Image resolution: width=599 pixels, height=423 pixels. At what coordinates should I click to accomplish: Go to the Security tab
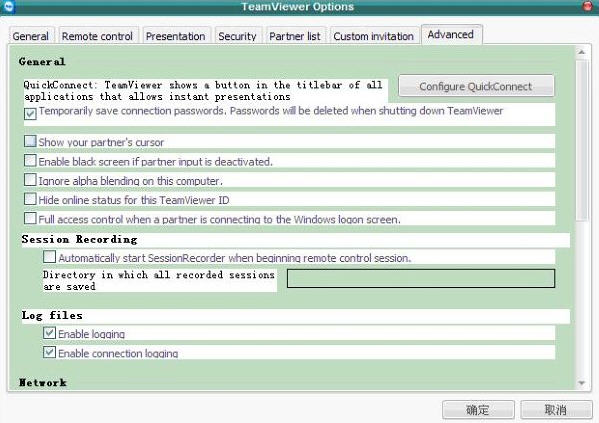pos(237,36)
